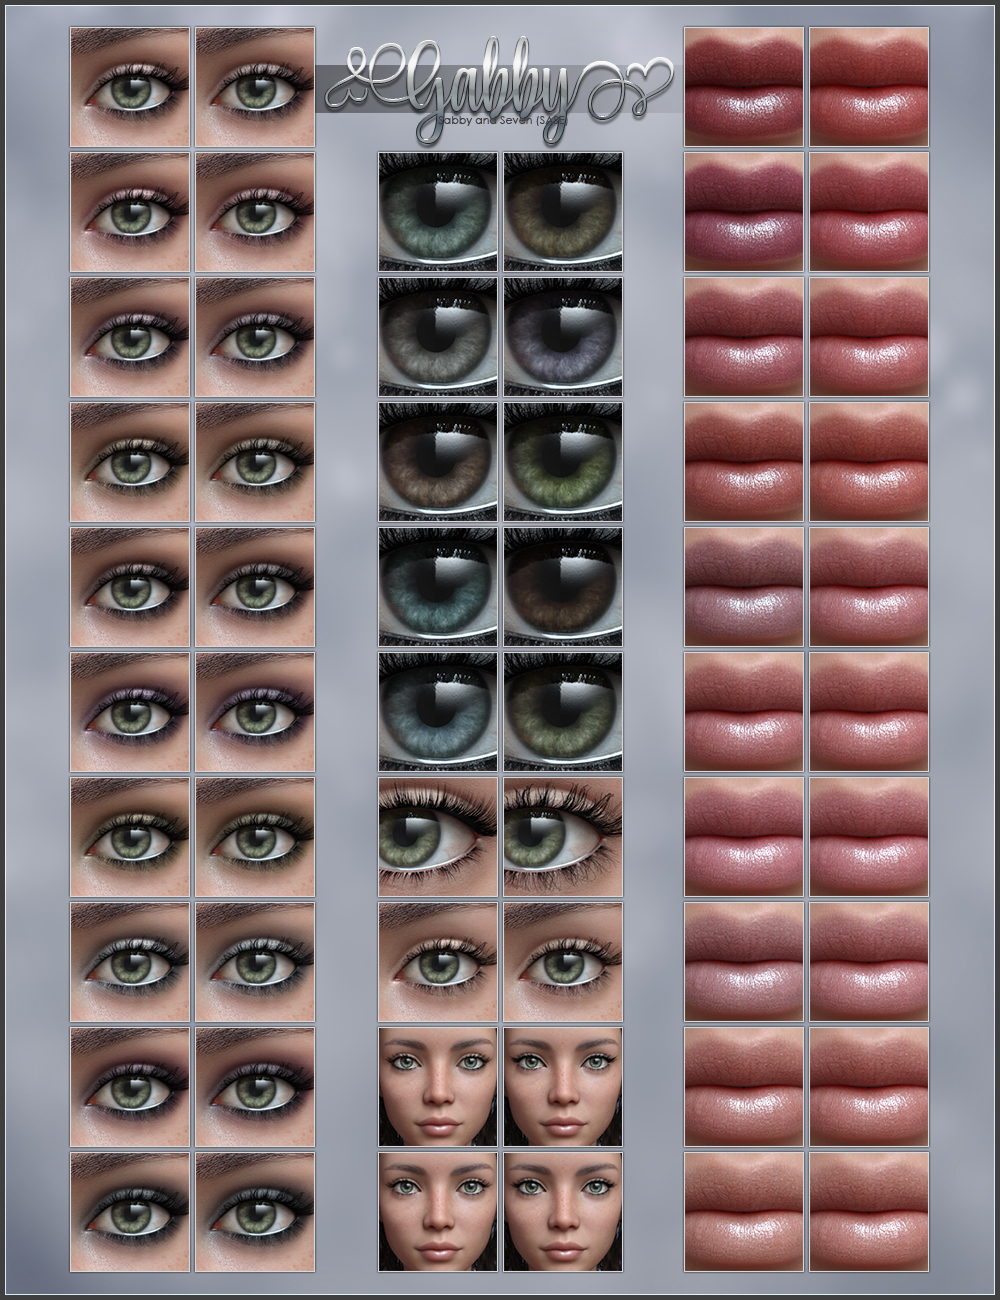Image resolution: width=1000 pixels, height=1300 pixels.
Task: Select the left purple eyeshadow makeup thumbnail
Action: tap(130, 710)
